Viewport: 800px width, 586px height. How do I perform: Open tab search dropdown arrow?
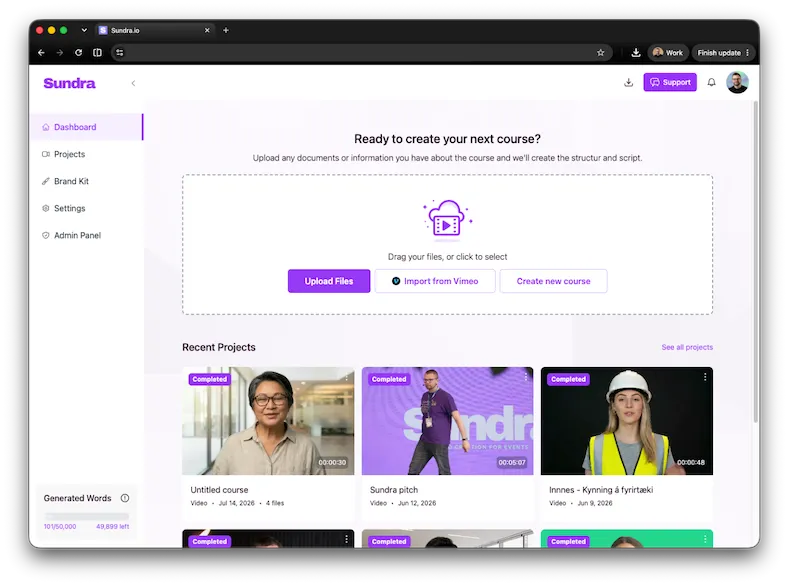pos(84,30)
